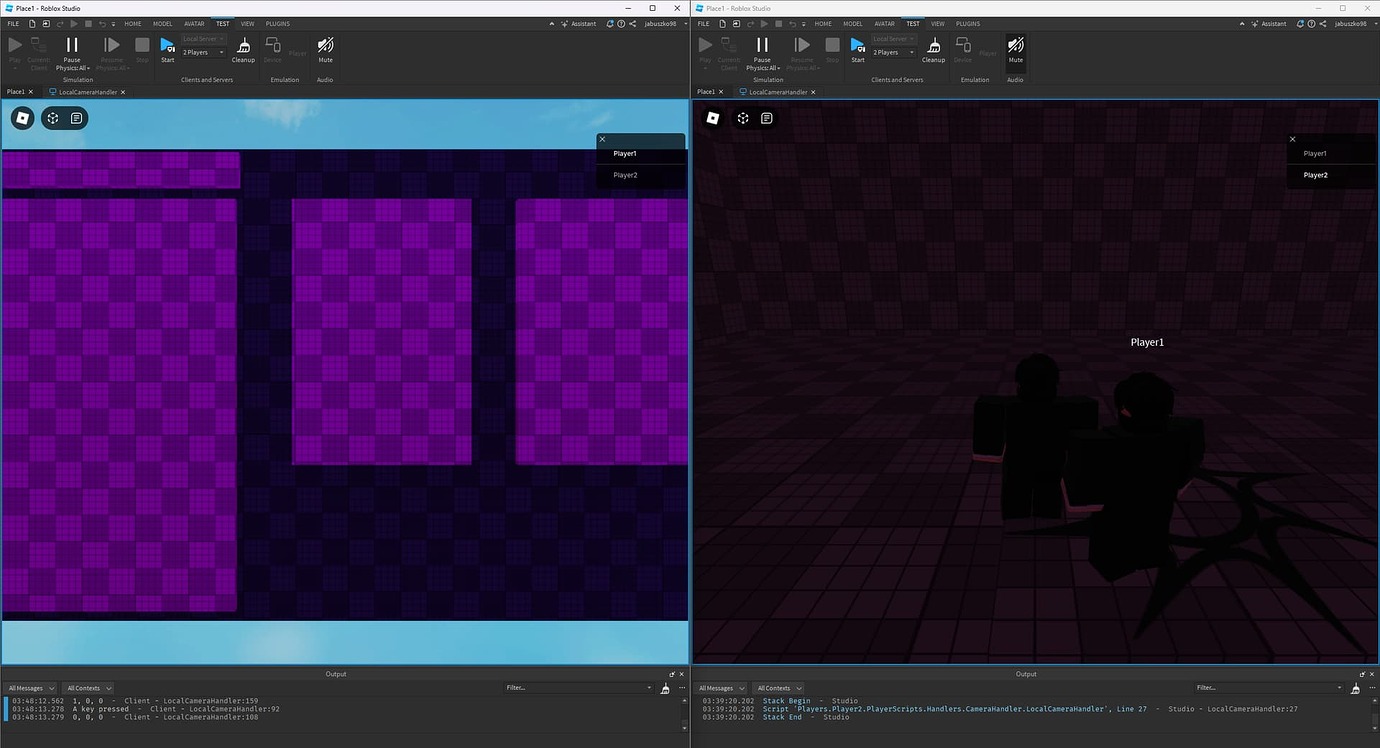Run Cleanup of clients and servers
Viewport: 1380px width, 748px height.
coord(243,48)
